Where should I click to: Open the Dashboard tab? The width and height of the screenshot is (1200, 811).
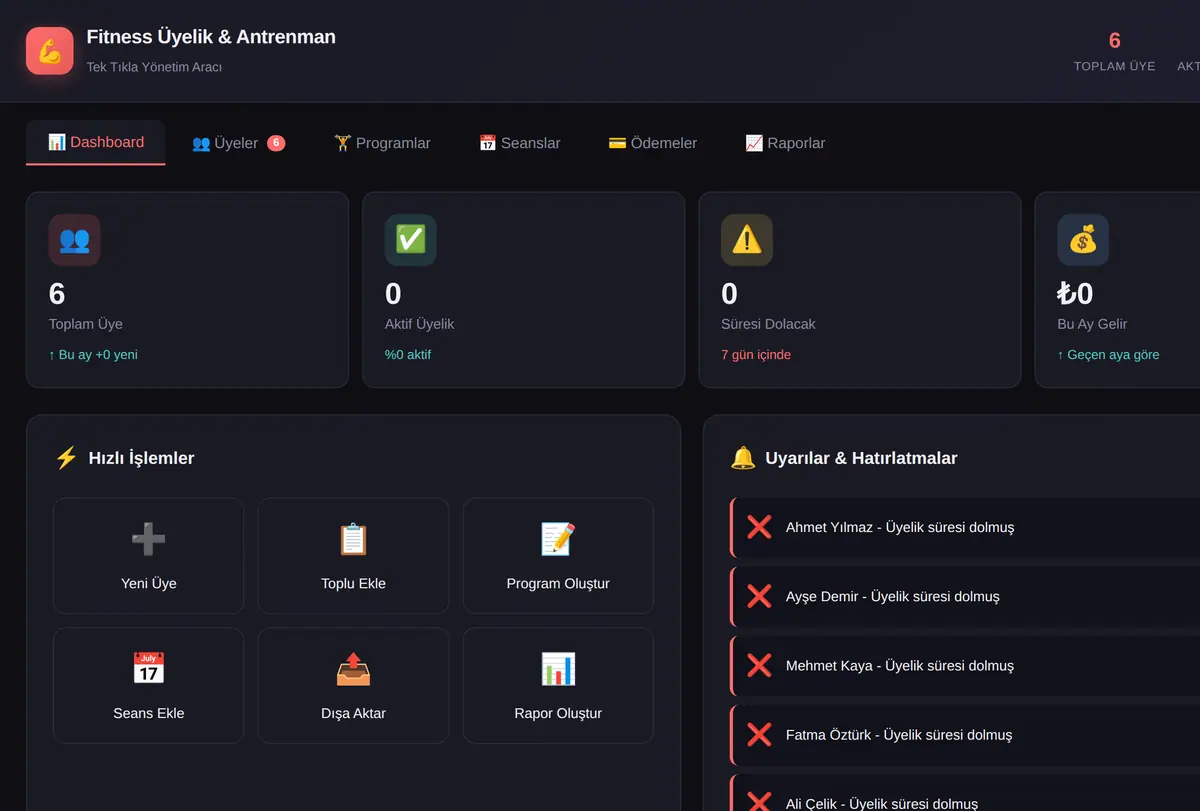[96, 143]
